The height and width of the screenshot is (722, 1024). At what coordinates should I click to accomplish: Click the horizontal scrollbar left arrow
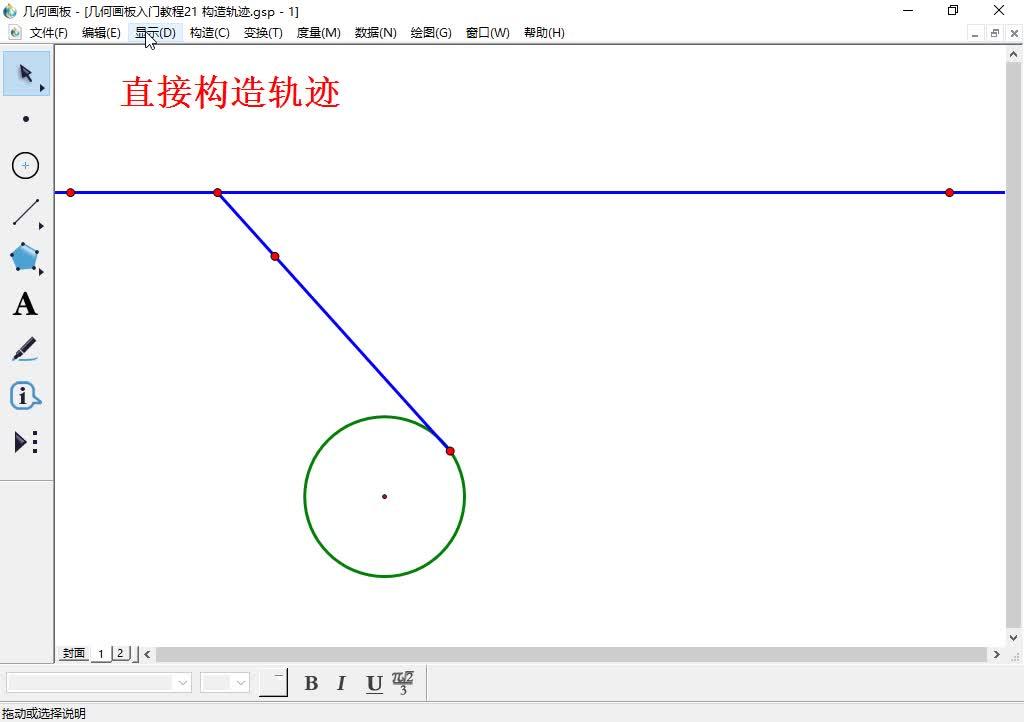click(x=148, y=654)
